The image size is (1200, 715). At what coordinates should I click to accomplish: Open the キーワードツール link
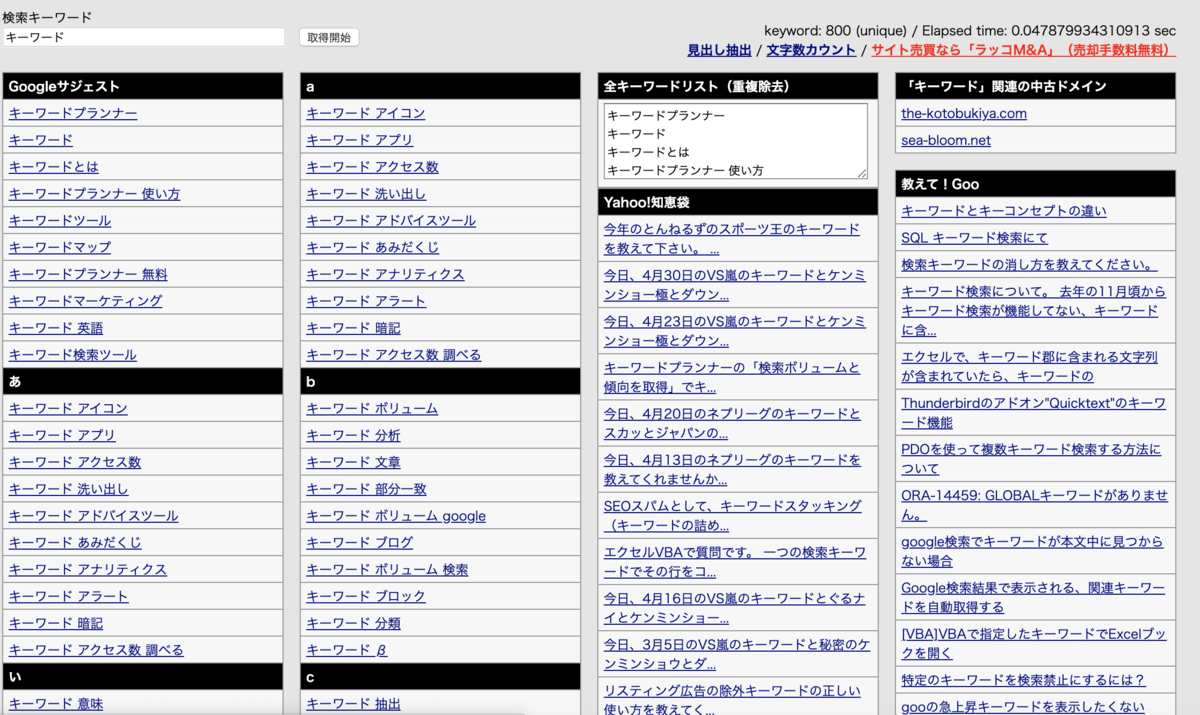(60, 221)
